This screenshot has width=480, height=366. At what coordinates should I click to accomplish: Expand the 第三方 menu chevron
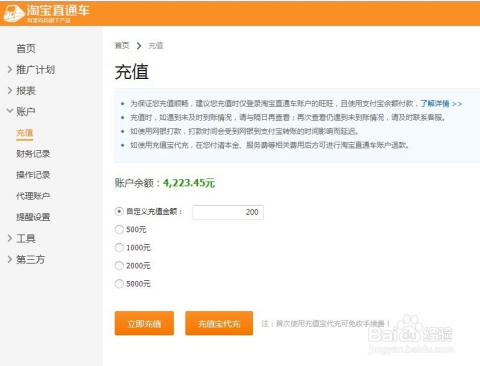pos(10,259)
